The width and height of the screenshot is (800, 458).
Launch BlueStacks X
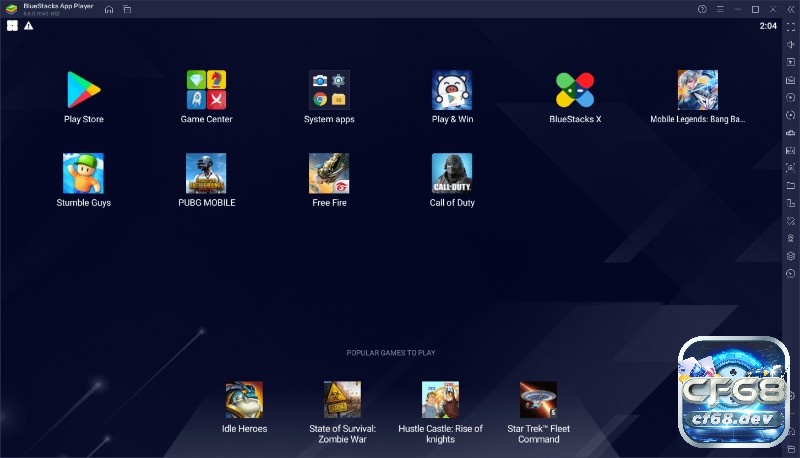[x=574, y=90]
